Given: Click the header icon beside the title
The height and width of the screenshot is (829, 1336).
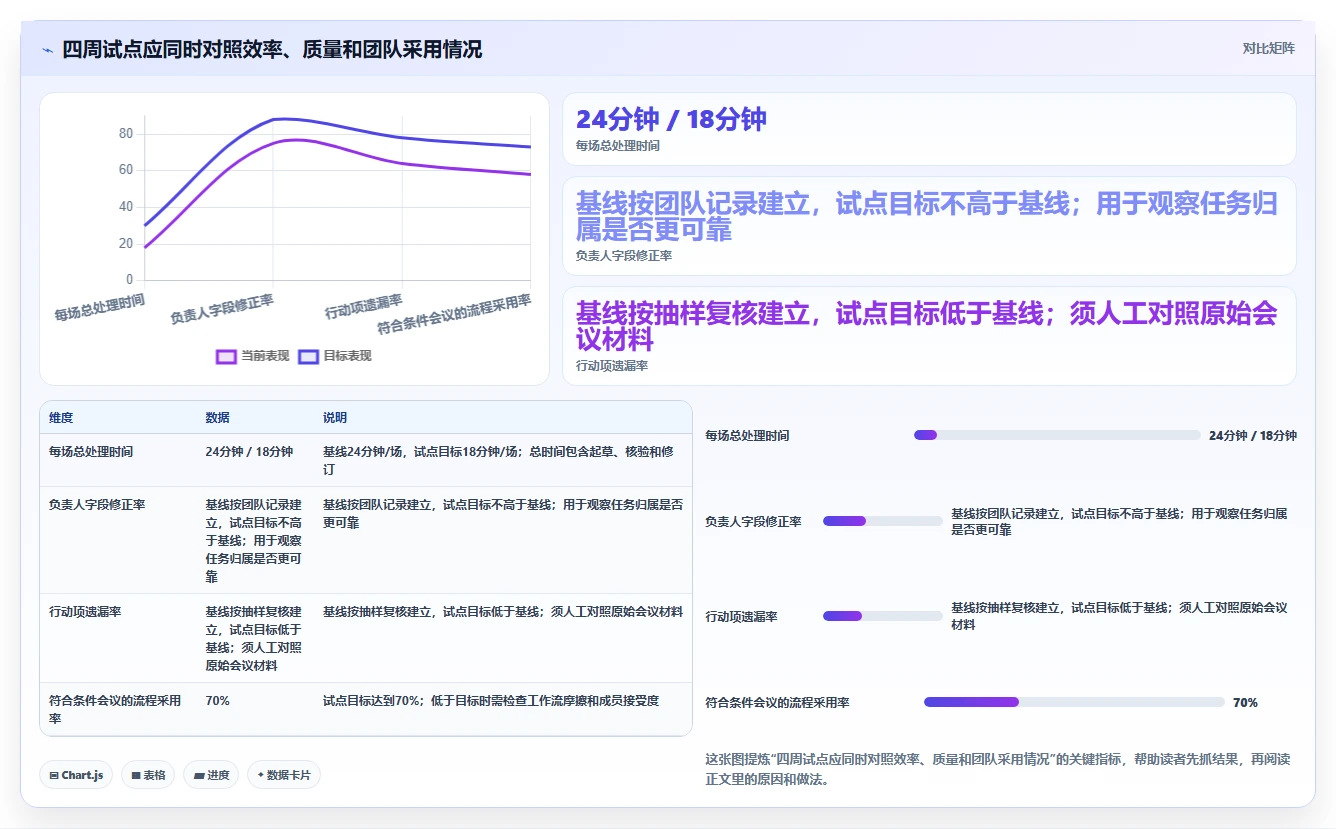Looking at the screenshot, I should point(47,49).
